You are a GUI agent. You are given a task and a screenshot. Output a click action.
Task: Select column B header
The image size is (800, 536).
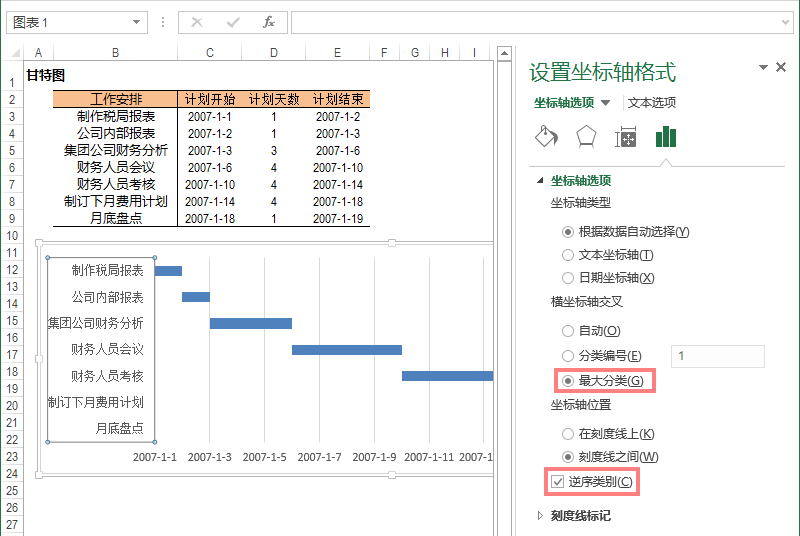[115, 53]
